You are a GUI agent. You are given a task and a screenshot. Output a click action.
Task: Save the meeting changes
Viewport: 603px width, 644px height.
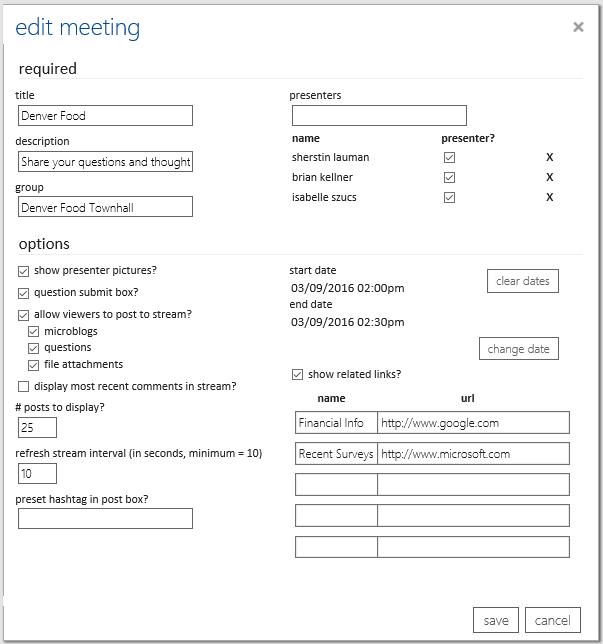(x=495, y=620)
